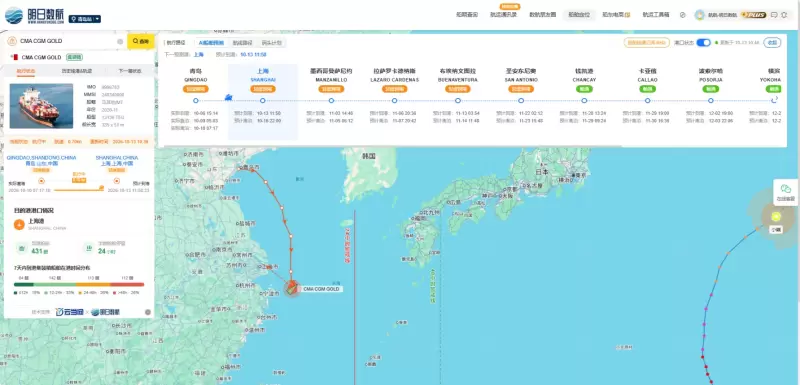Click the online customer service widget
This screenshot has height=385, width=800.
click(786, 192)
